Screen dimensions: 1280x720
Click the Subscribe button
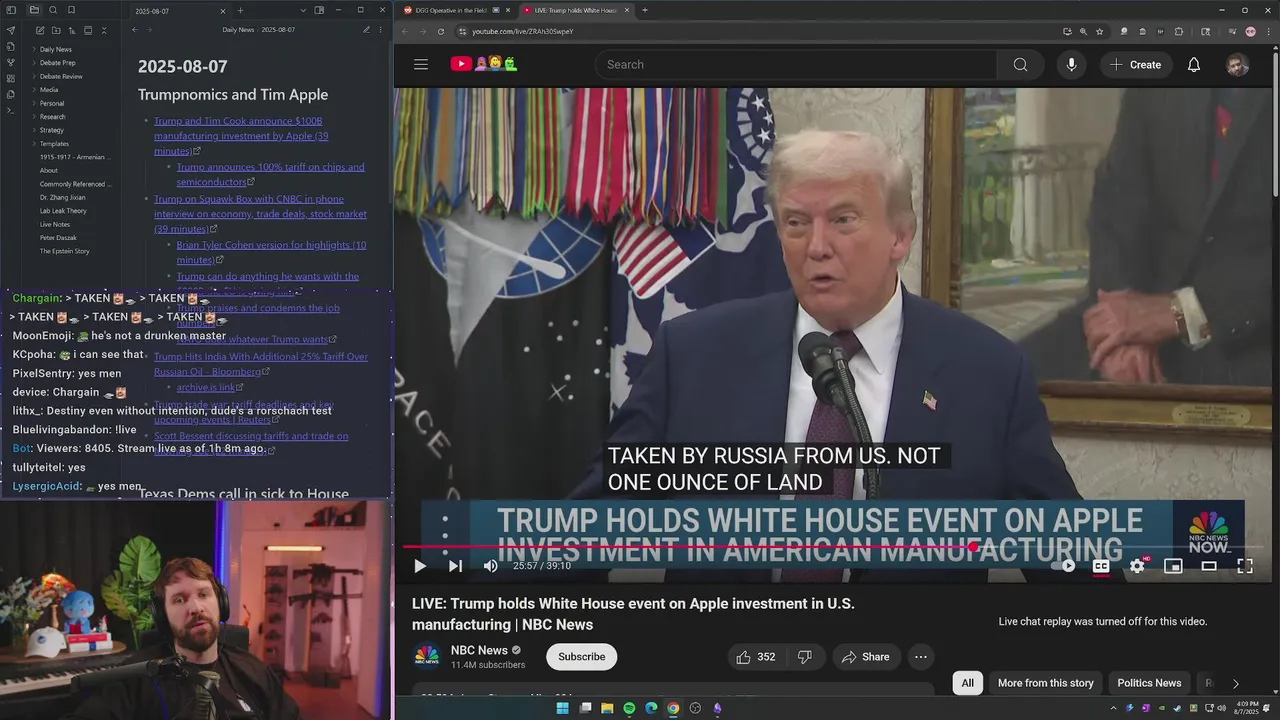[x=581, y=657]
